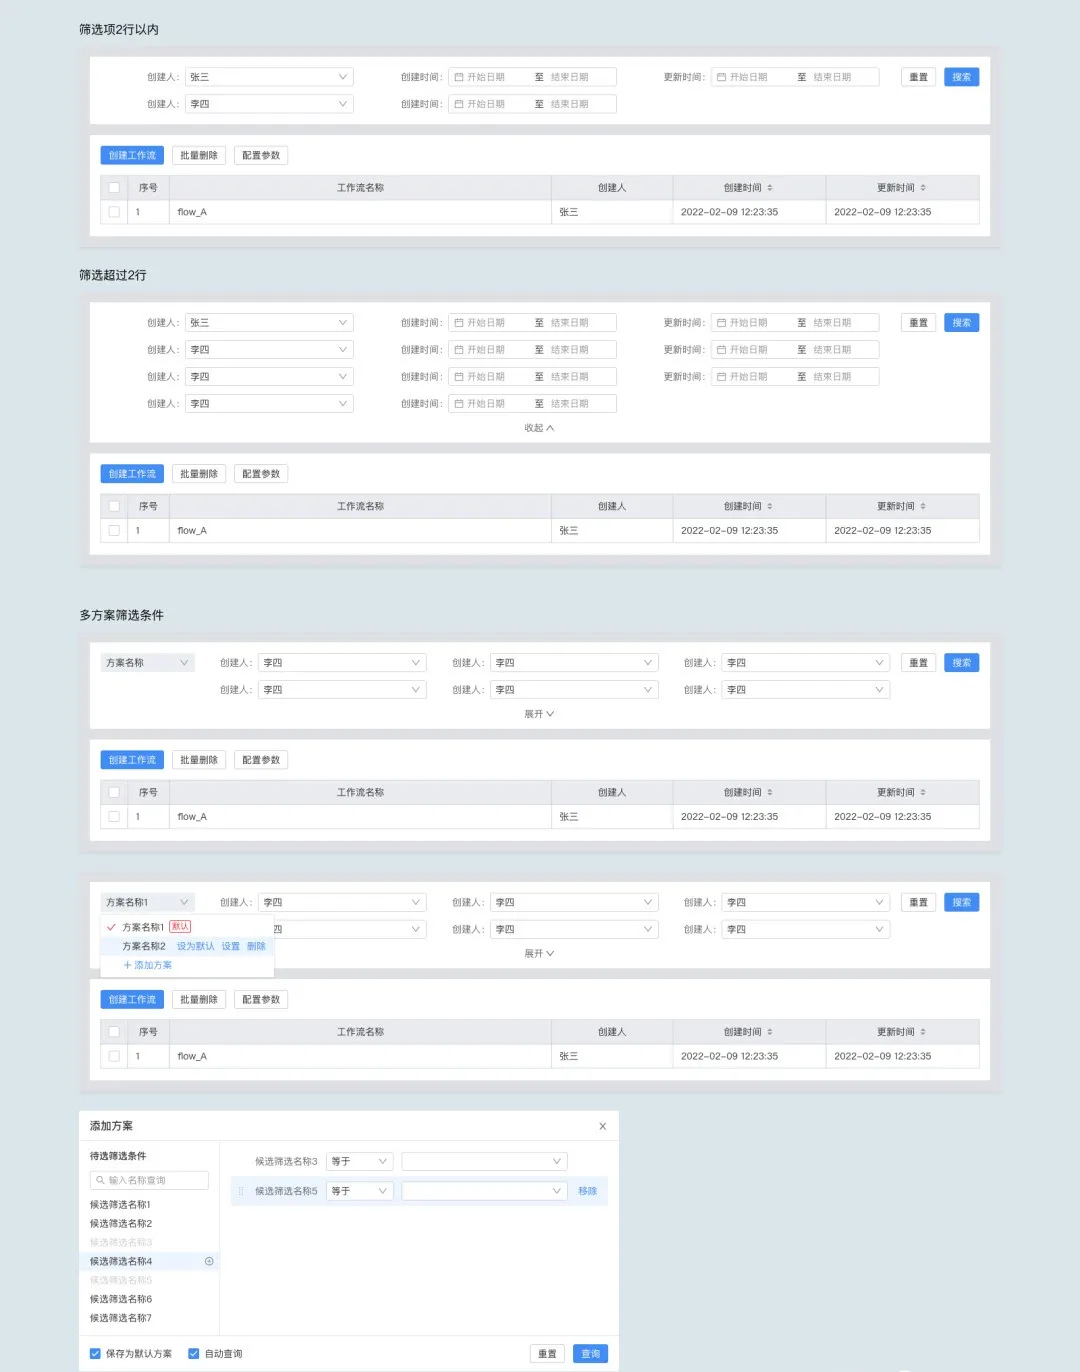Click 创建时间 calendar icon in 张三 row, 筛选超过2行
1080x1372 pixels.
(x=458, y=323)
